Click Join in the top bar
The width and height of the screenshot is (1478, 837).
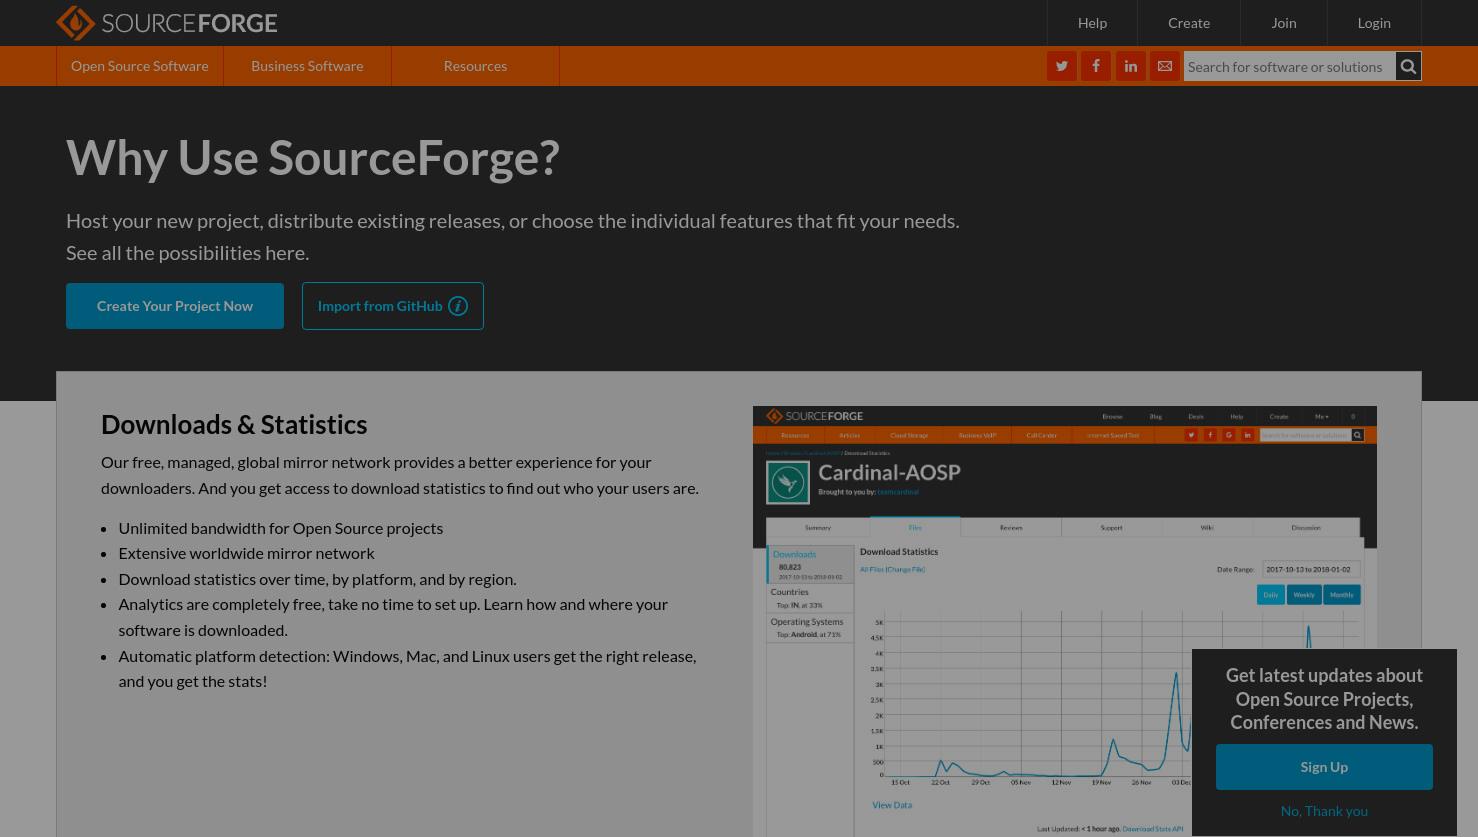[1284, 23]
